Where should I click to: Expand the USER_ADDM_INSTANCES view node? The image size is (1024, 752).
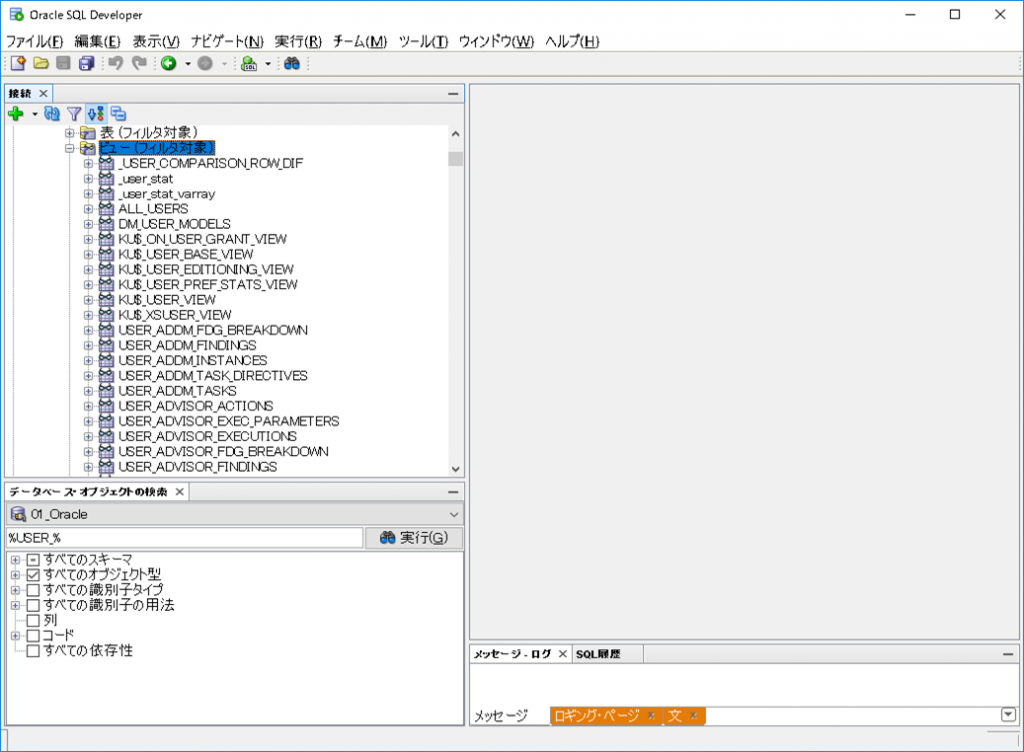pyautogui.click(x=88, y=361)
